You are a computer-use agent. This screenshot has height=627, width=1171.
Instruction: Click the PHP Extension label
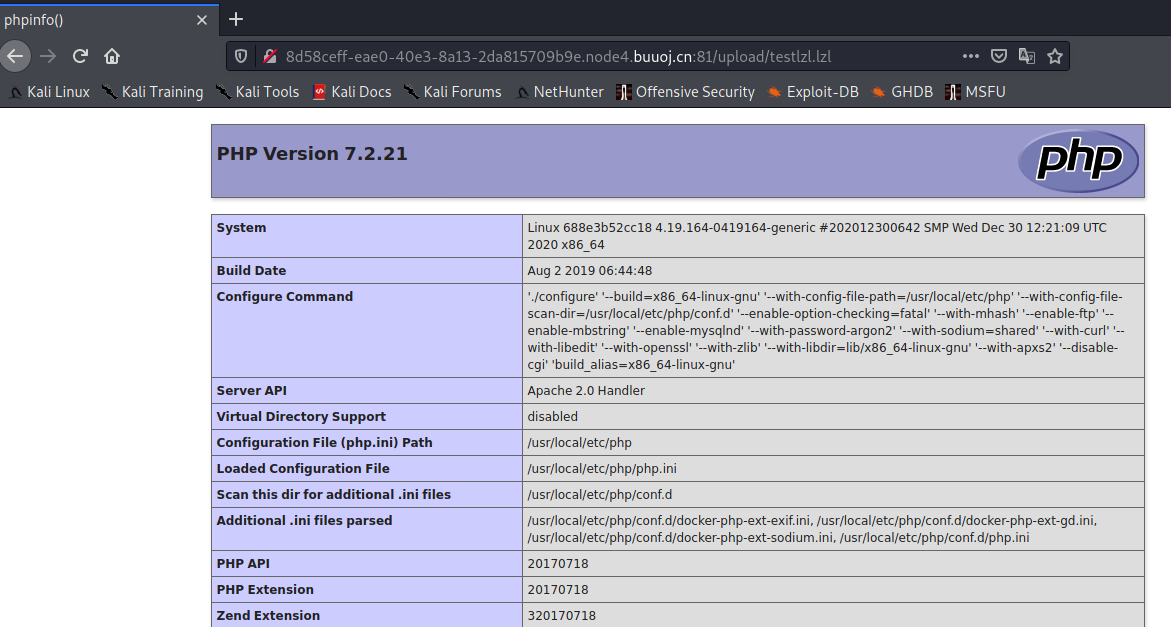coord(265,590)
